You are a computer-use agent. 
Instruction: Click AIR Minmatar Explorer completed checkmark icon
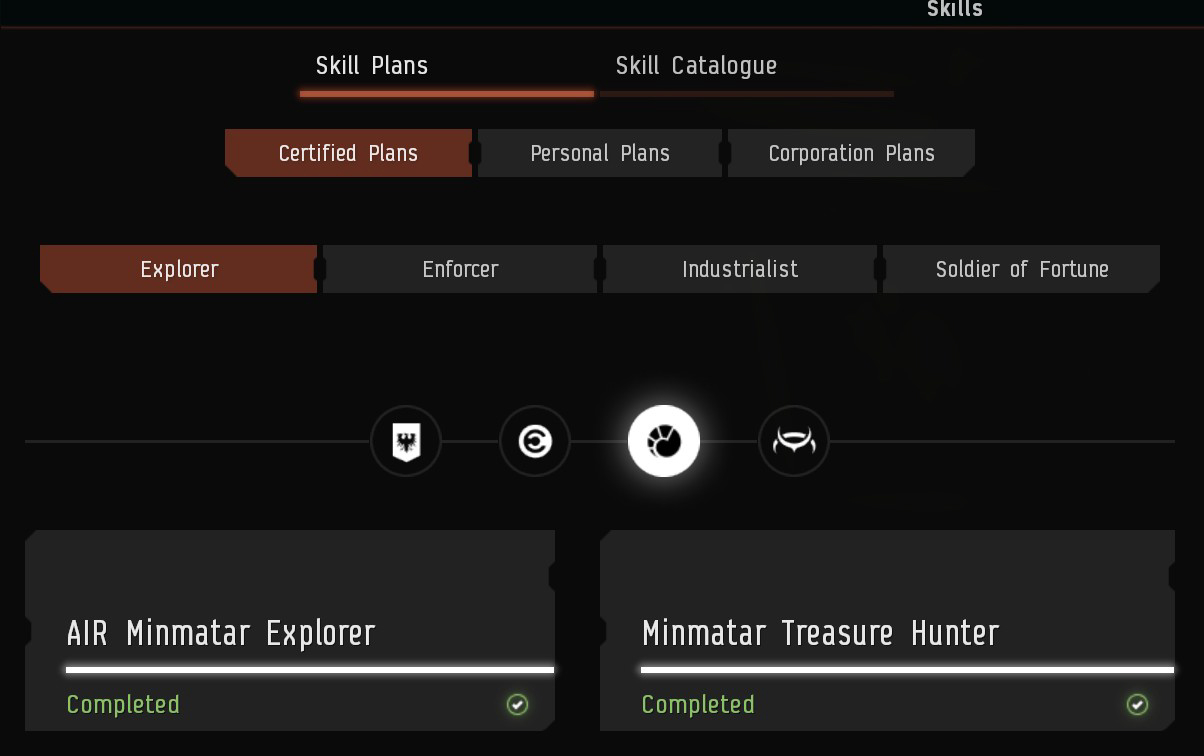pos(517,705)
